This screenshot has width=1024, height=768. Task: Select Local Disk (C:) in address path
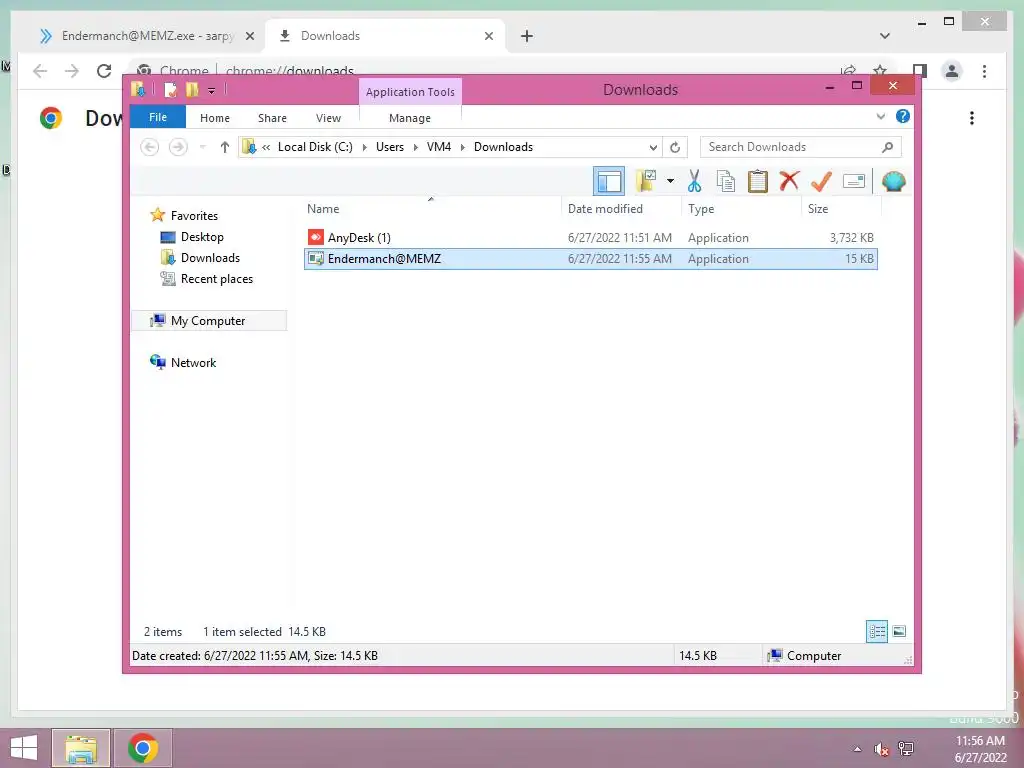click(x=315, y=147)
